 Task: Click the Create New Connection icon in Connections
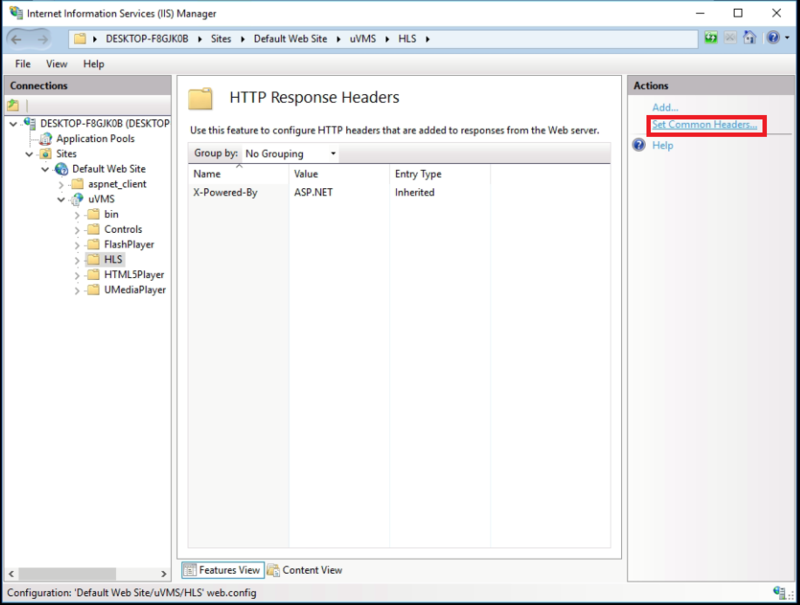(13, 106)
